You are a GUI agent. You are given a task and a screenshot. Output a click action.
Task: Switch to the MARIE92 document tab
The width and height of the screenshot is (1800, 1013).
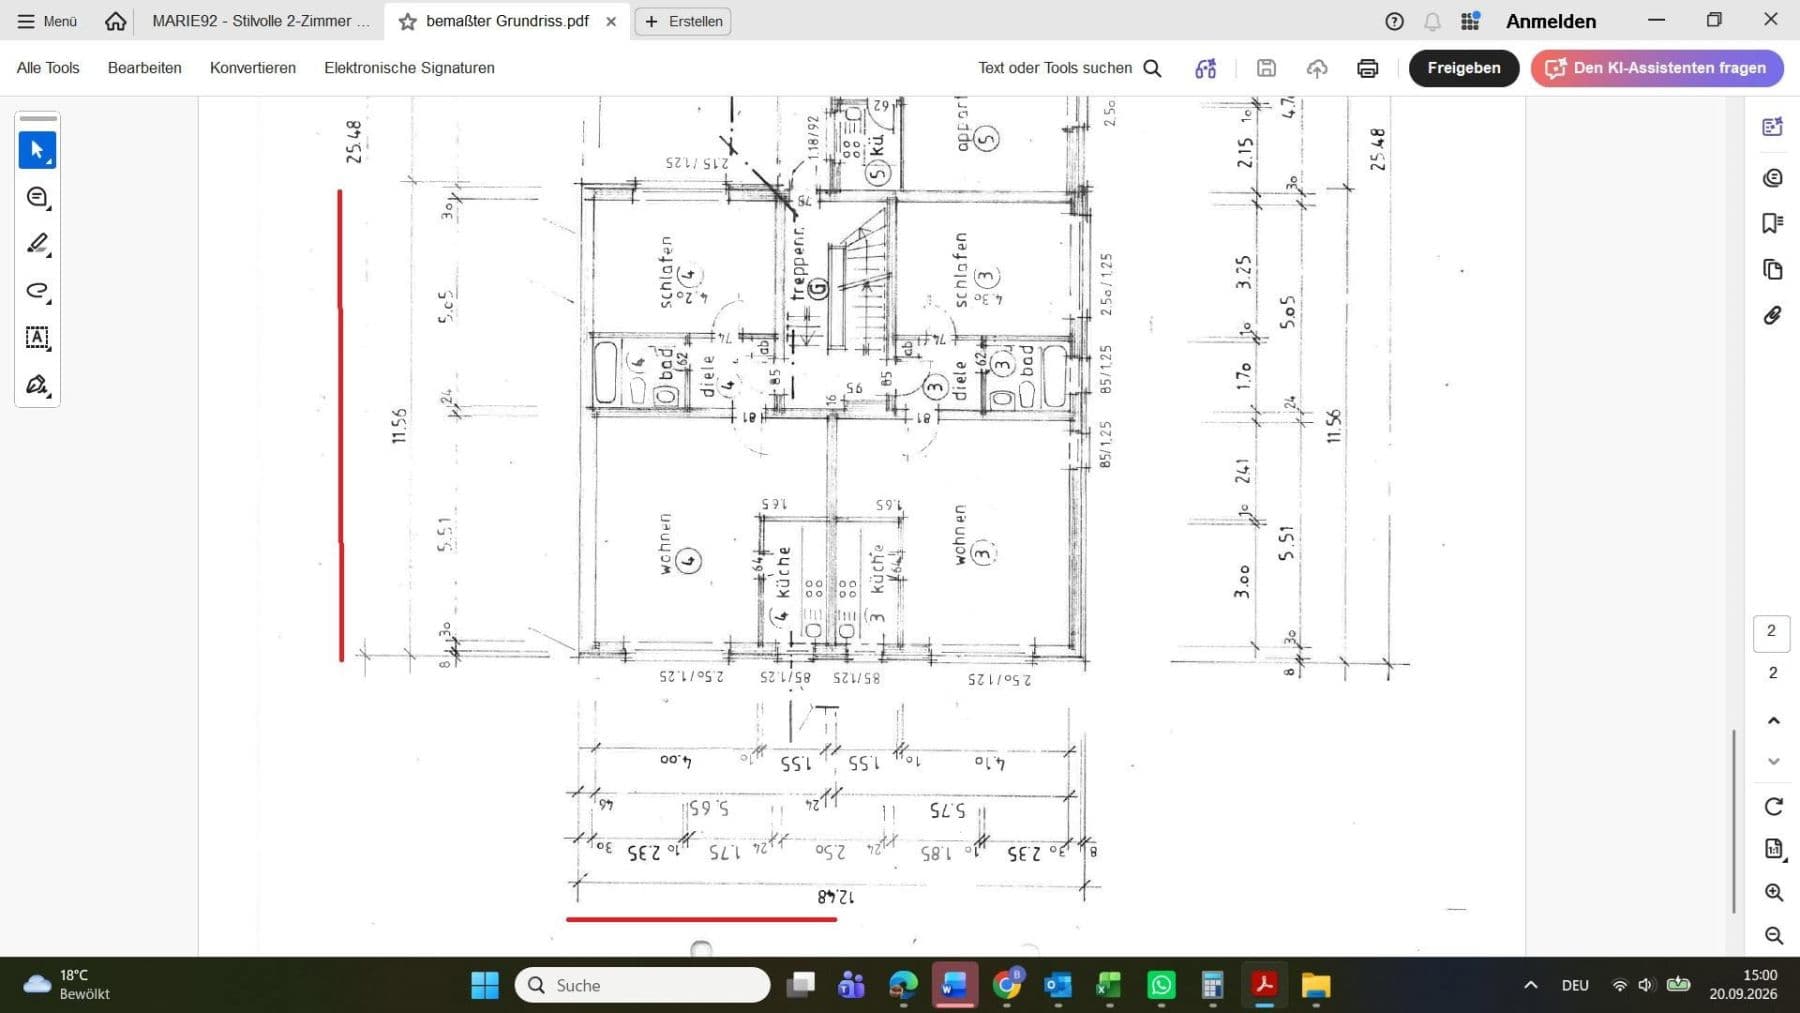coord(261,21)
